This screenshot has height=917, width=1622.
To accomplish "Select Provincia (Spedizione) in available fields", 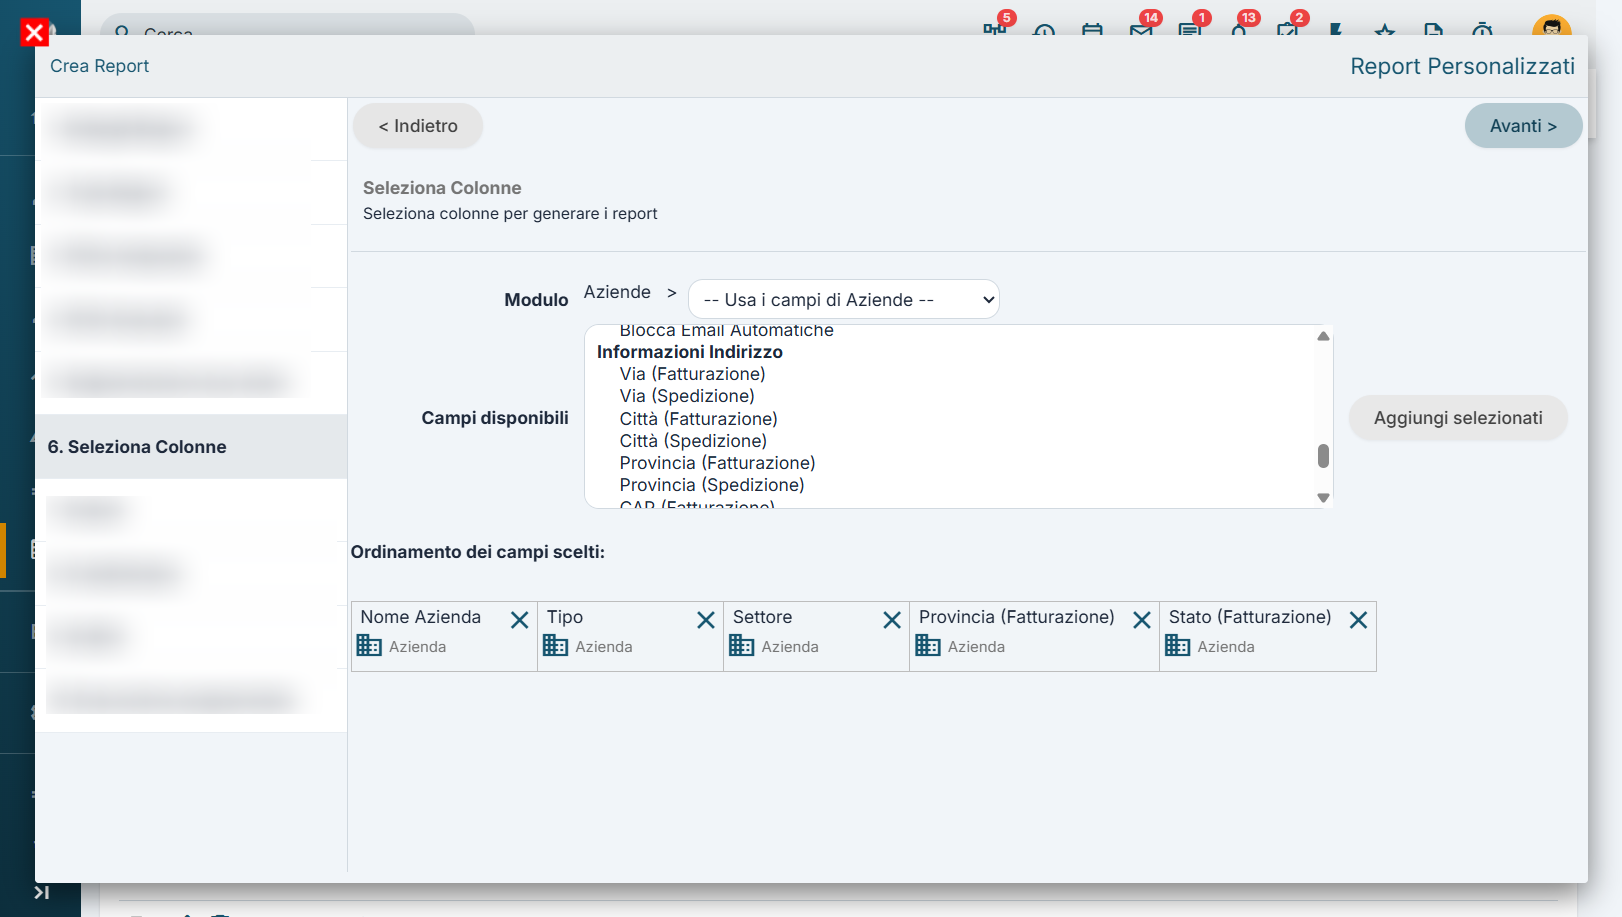I will (712, 485).
